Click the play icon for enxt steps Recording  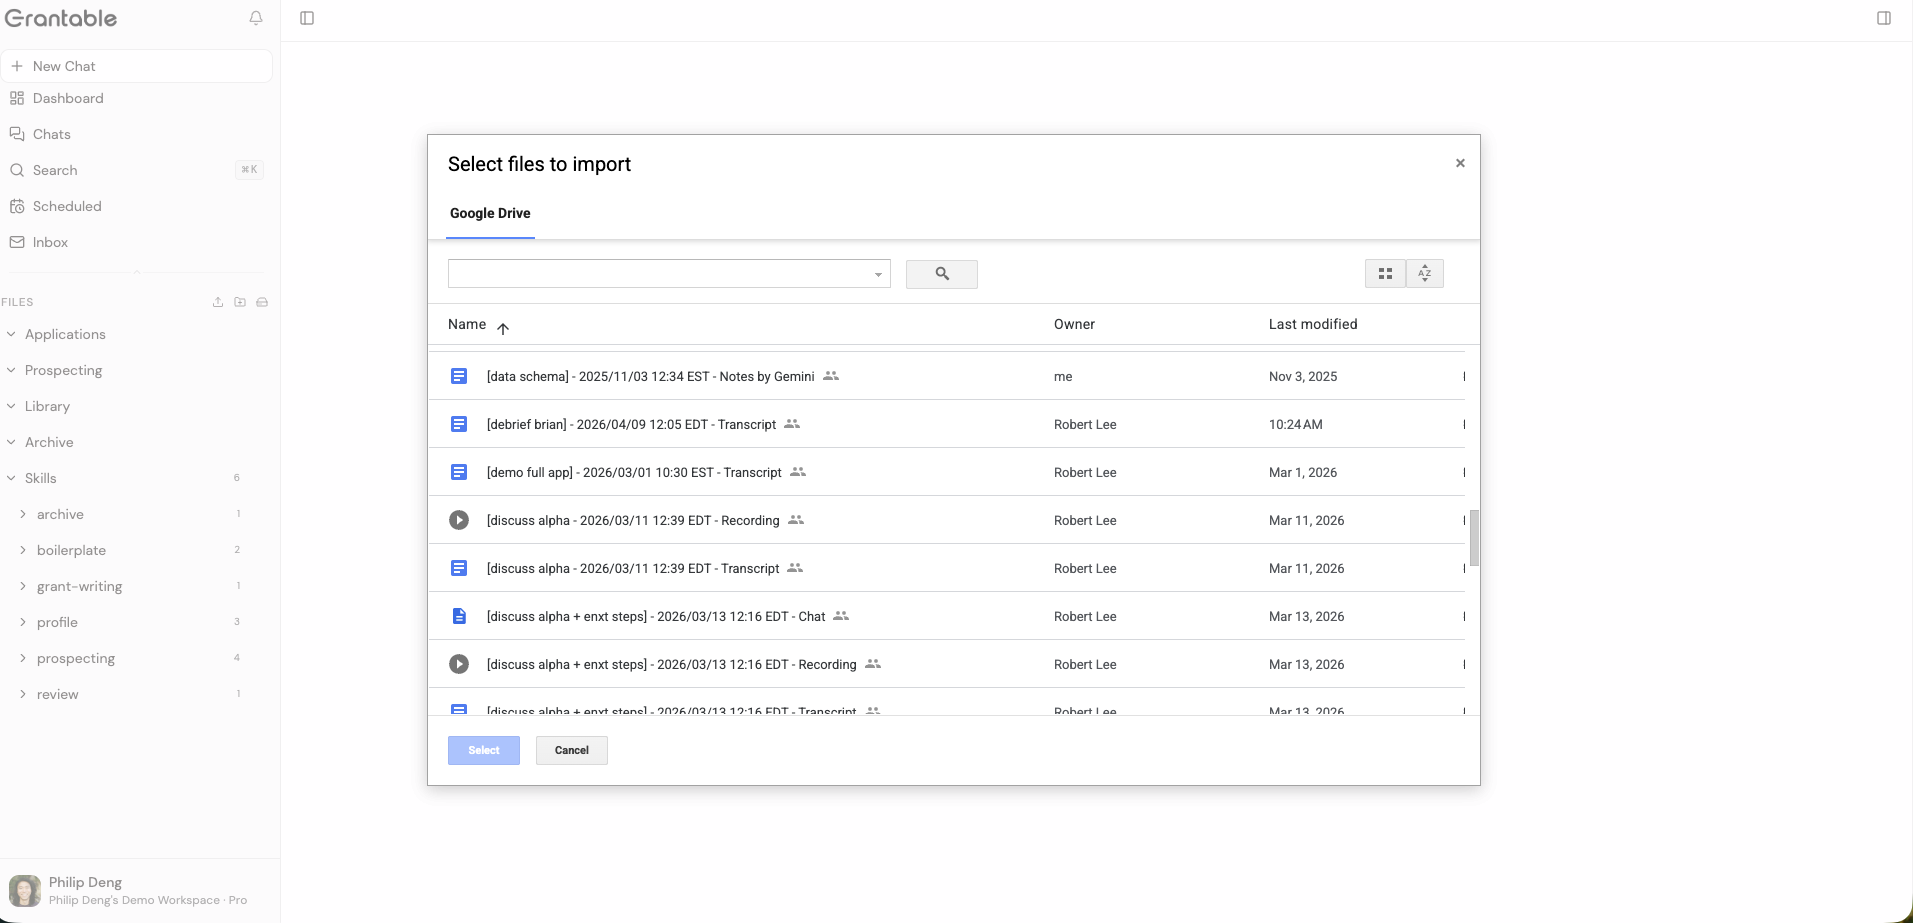[x=459, y=664]
